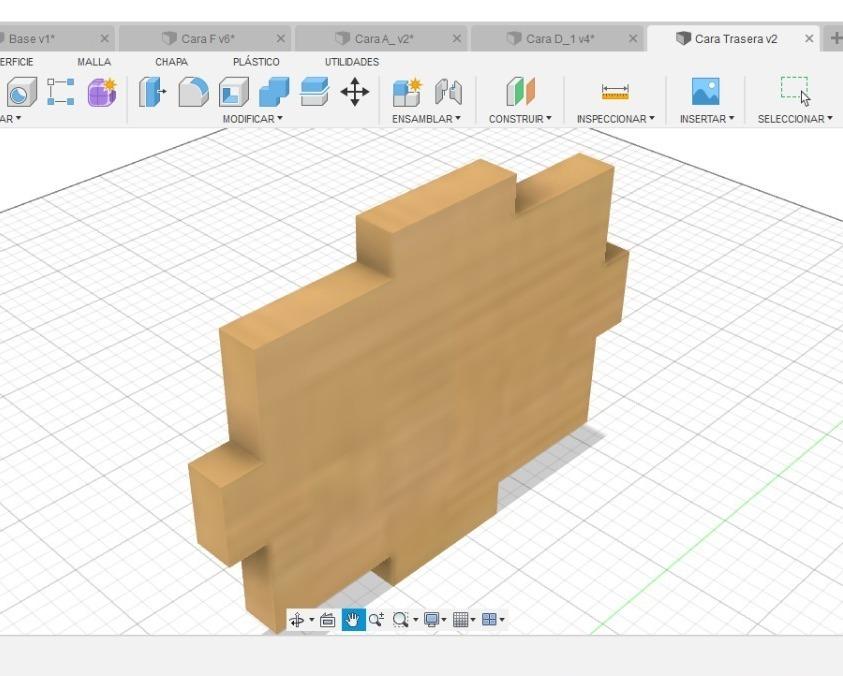
Task: Select the Press Pull tool
Action: [x=153, y=92]
